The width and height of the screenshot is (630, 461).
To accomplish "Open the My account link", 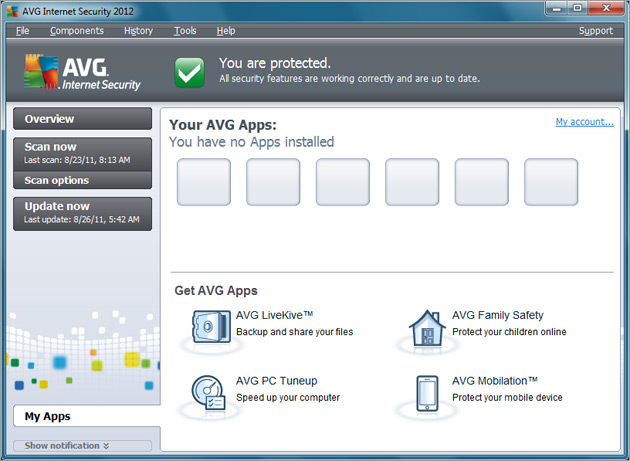I will click(x=584, y=121).
